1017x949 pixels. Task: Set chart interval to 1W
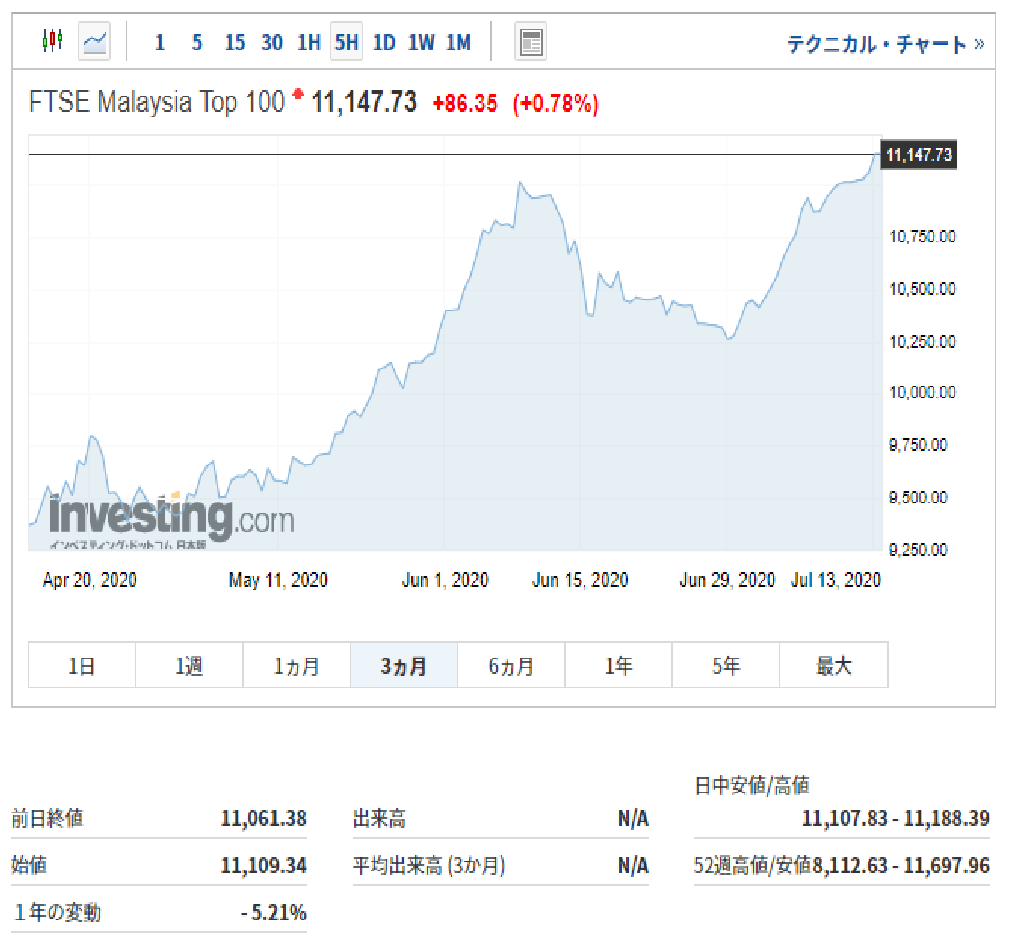pos(421,42)
